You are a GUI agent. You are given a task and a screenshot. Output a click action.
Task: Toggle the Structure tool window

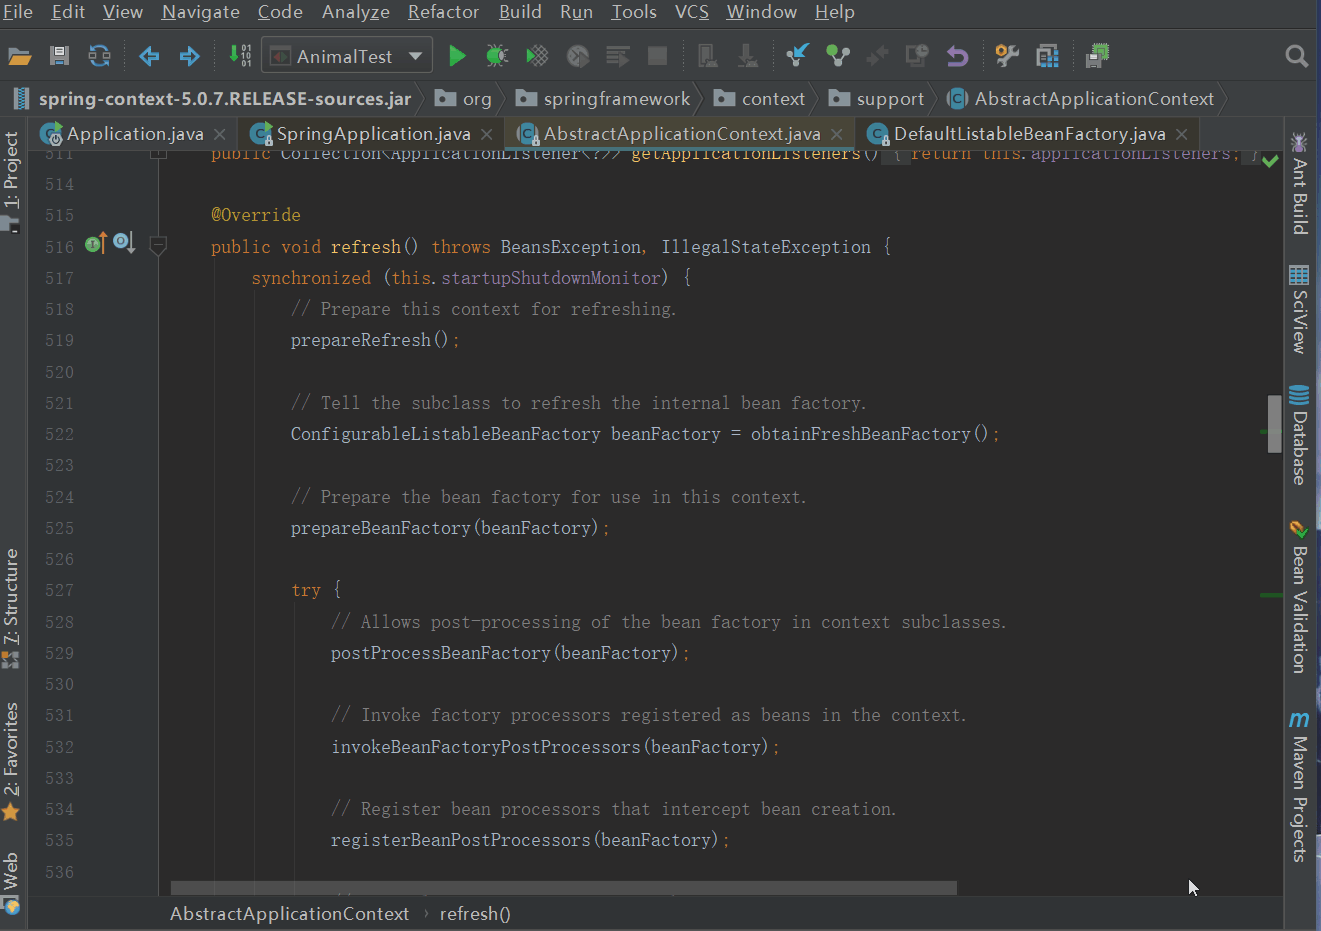tap(11, 608)
